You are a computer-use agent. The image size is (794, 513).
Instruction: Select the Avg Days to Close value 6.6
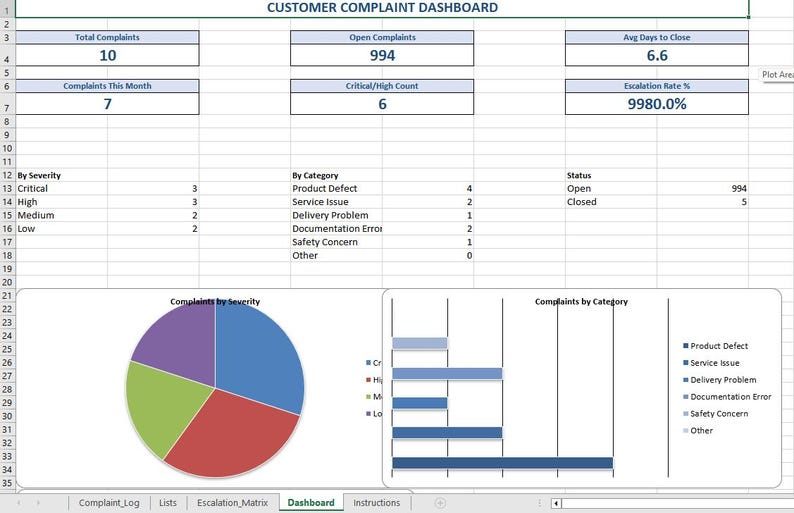point(657,55)
